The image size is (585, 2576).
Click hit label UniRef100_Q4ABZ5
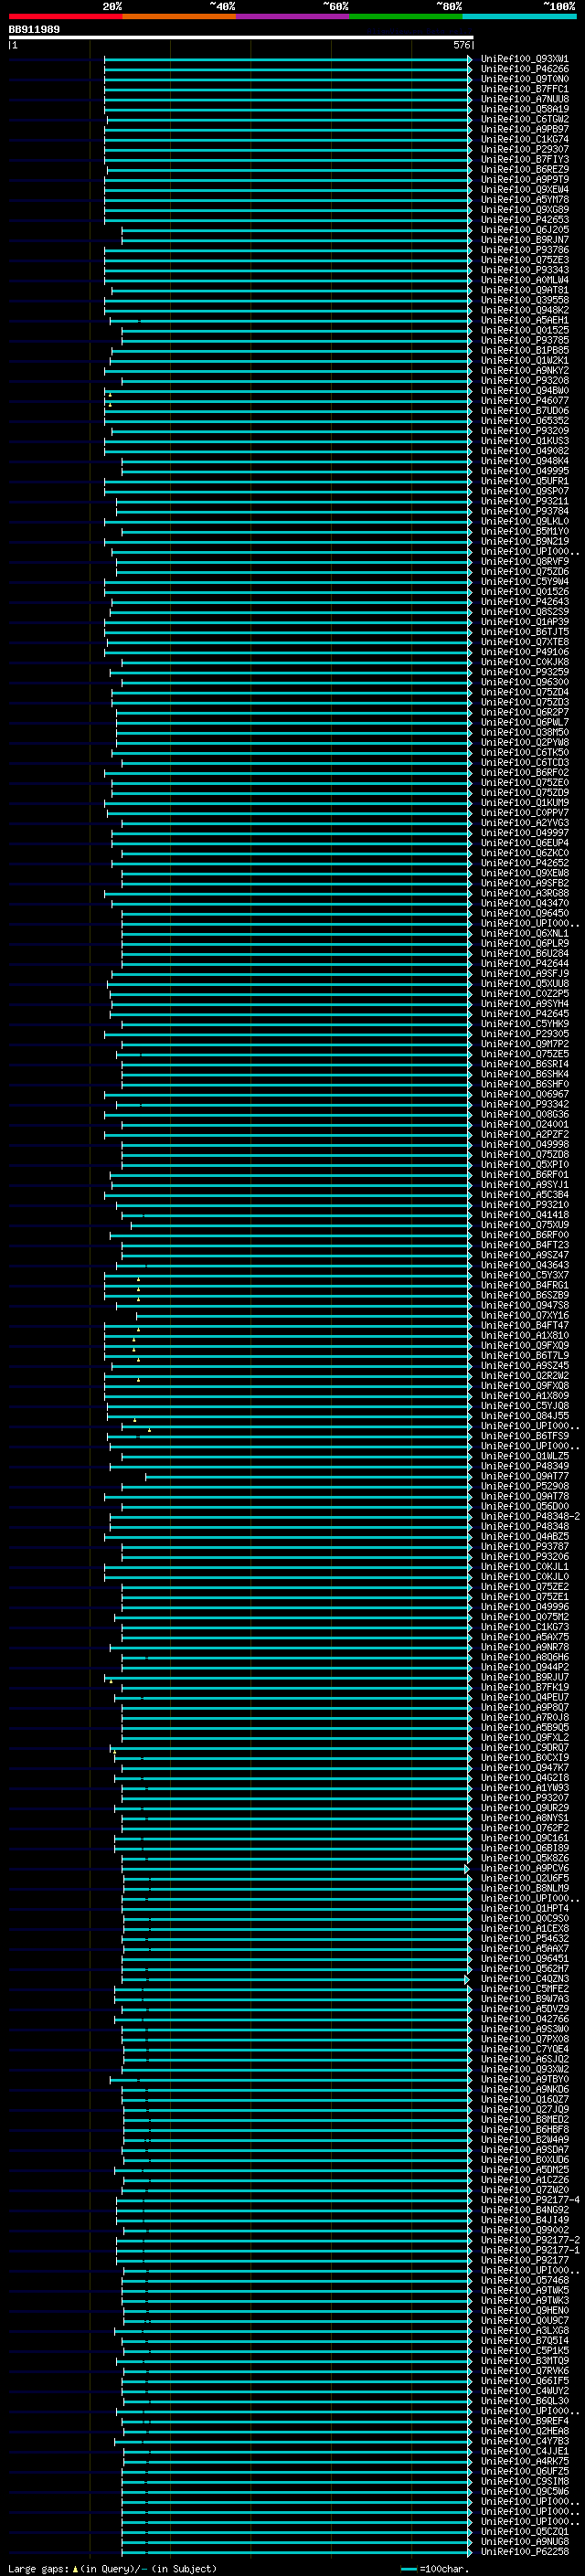coord(525,1537)
